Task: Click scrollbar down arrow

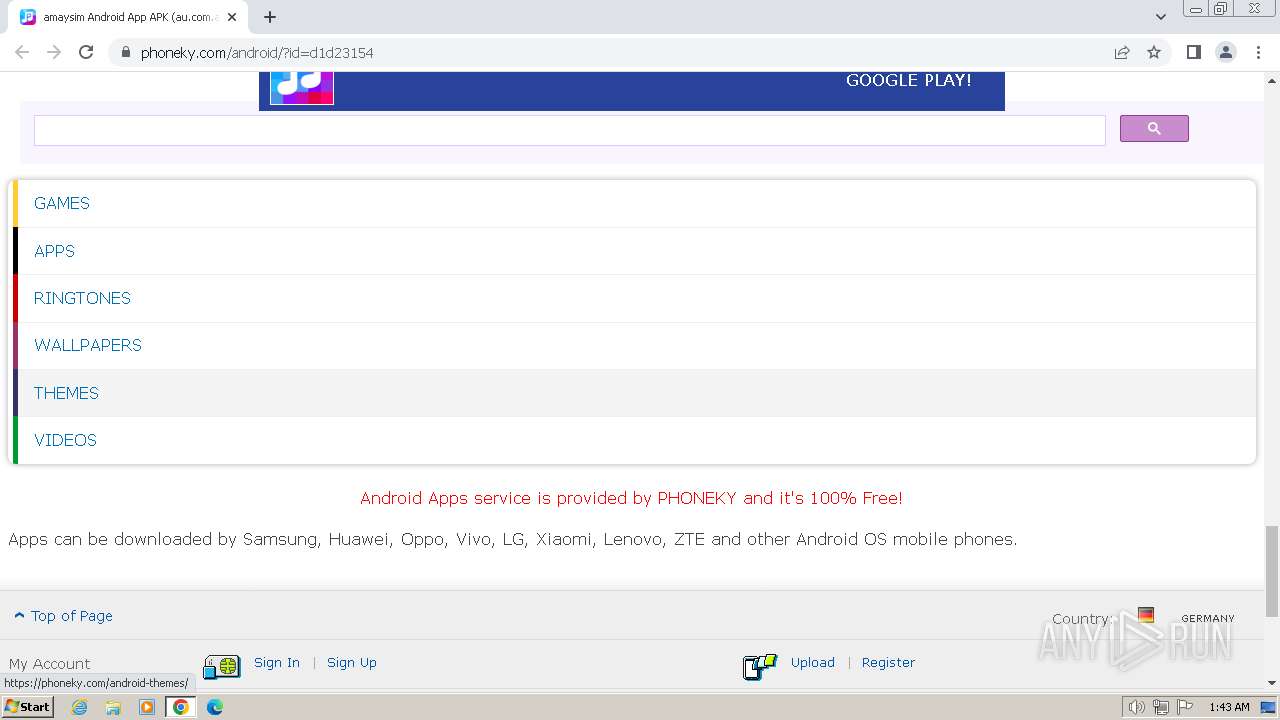Action: 1272,683
